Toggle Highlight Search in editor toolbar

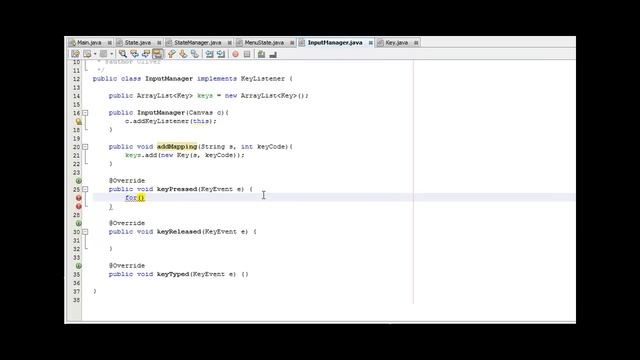click(158, 54)
